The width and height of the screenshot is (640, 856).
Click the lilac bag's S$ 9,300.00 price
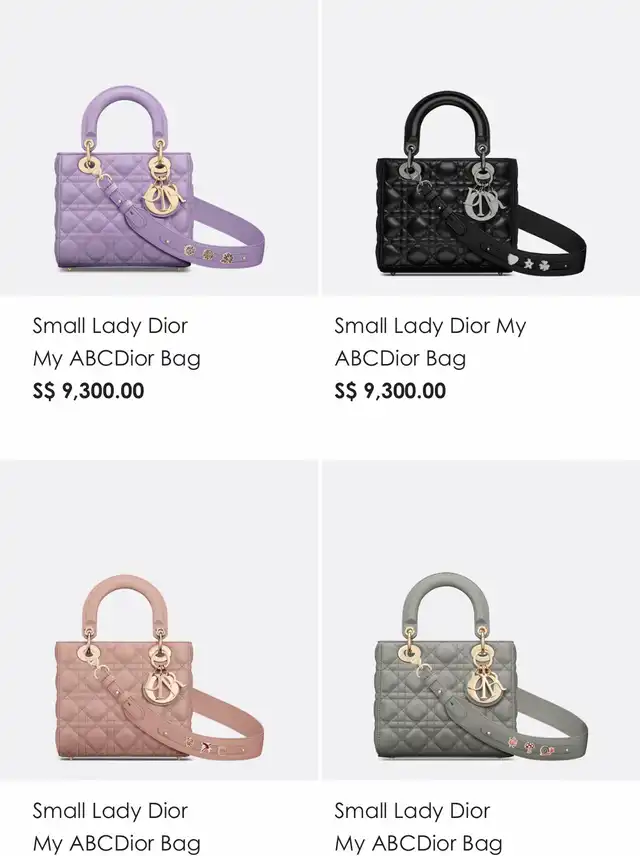[x=88, y=391]
